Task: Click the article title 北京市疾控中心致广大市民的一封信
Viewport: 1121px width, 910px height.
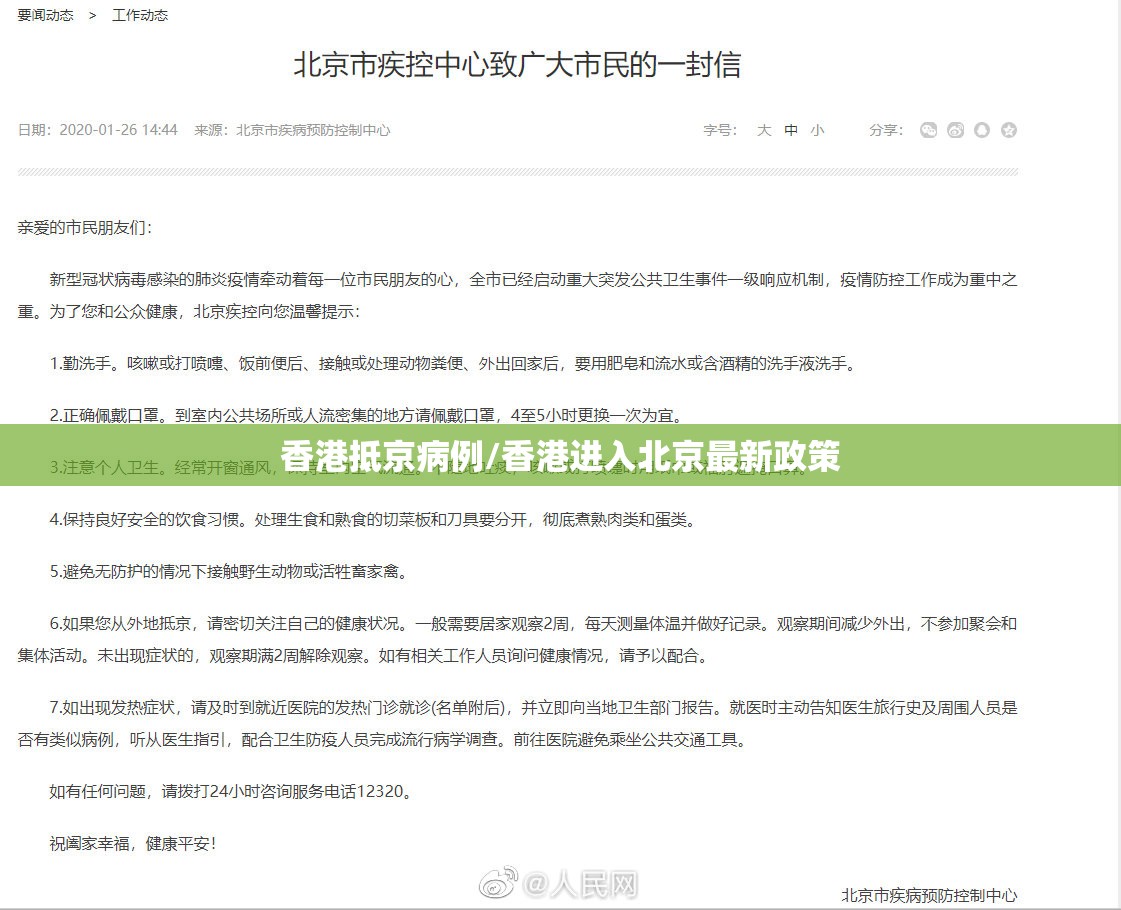Action: (x=517, y=65)
